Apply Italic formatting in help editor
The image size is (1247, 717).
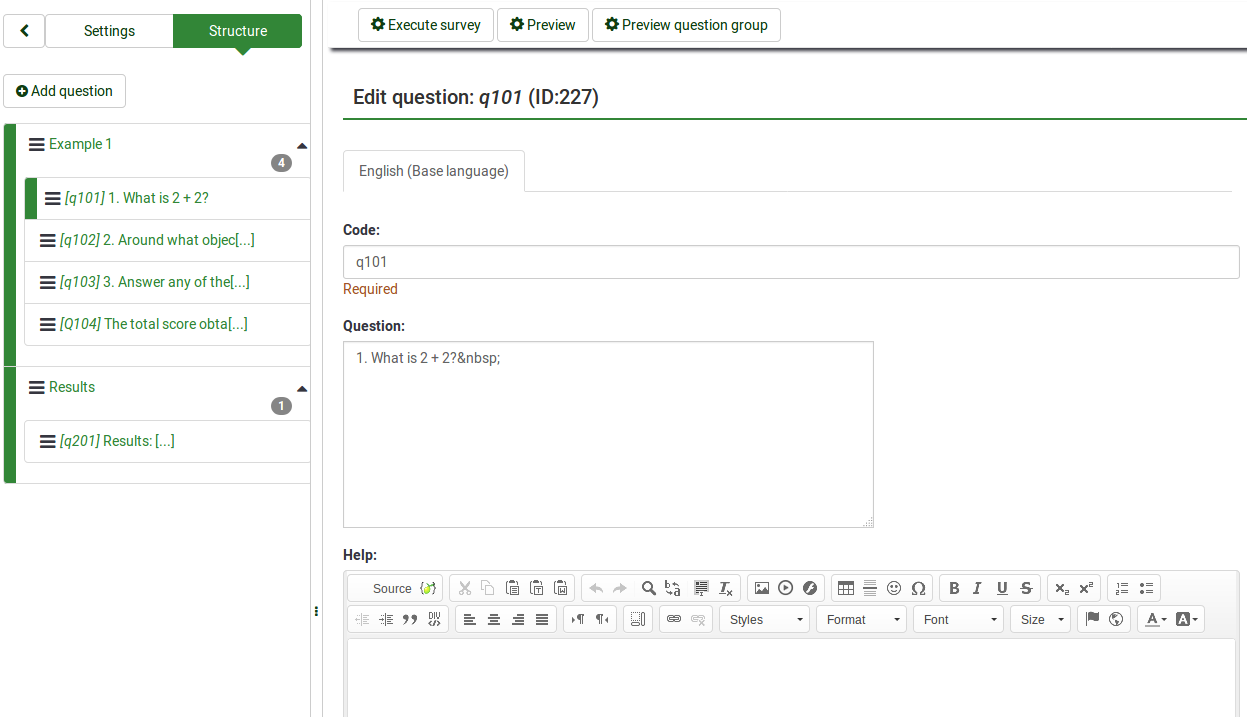coord(978,588)
